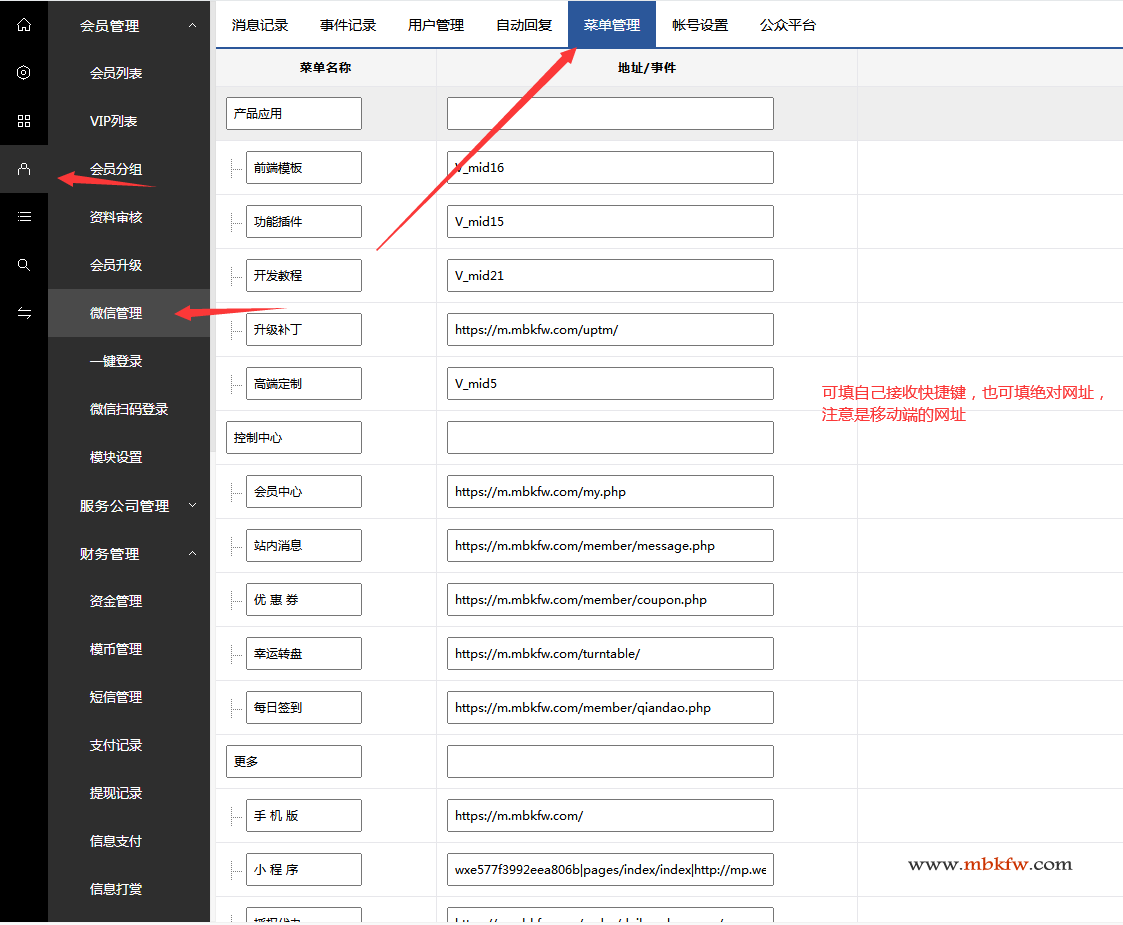
Task: Click the member user icon in rail
Action: click(x=24, y=169)
